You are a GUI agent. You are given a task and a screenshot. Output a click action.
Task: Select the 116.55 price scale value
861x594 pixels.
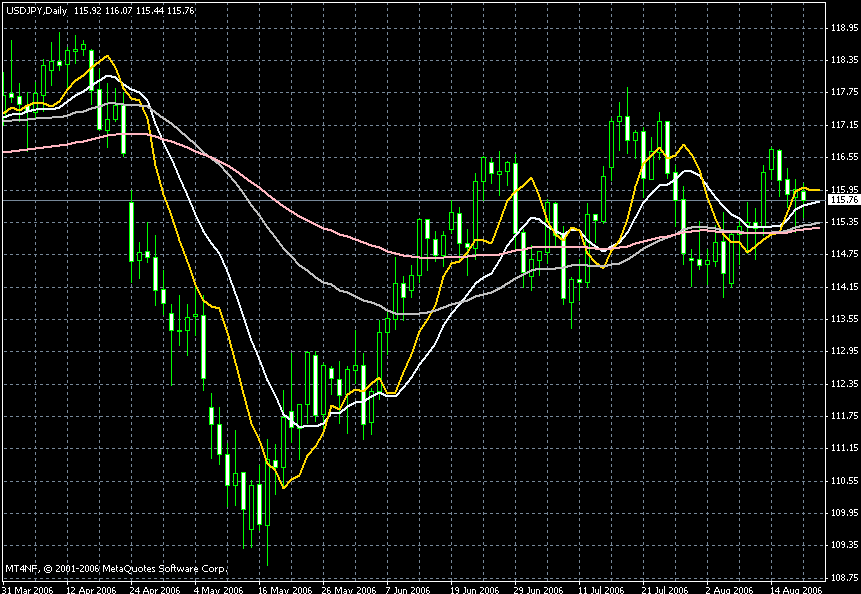click(845, 157)
